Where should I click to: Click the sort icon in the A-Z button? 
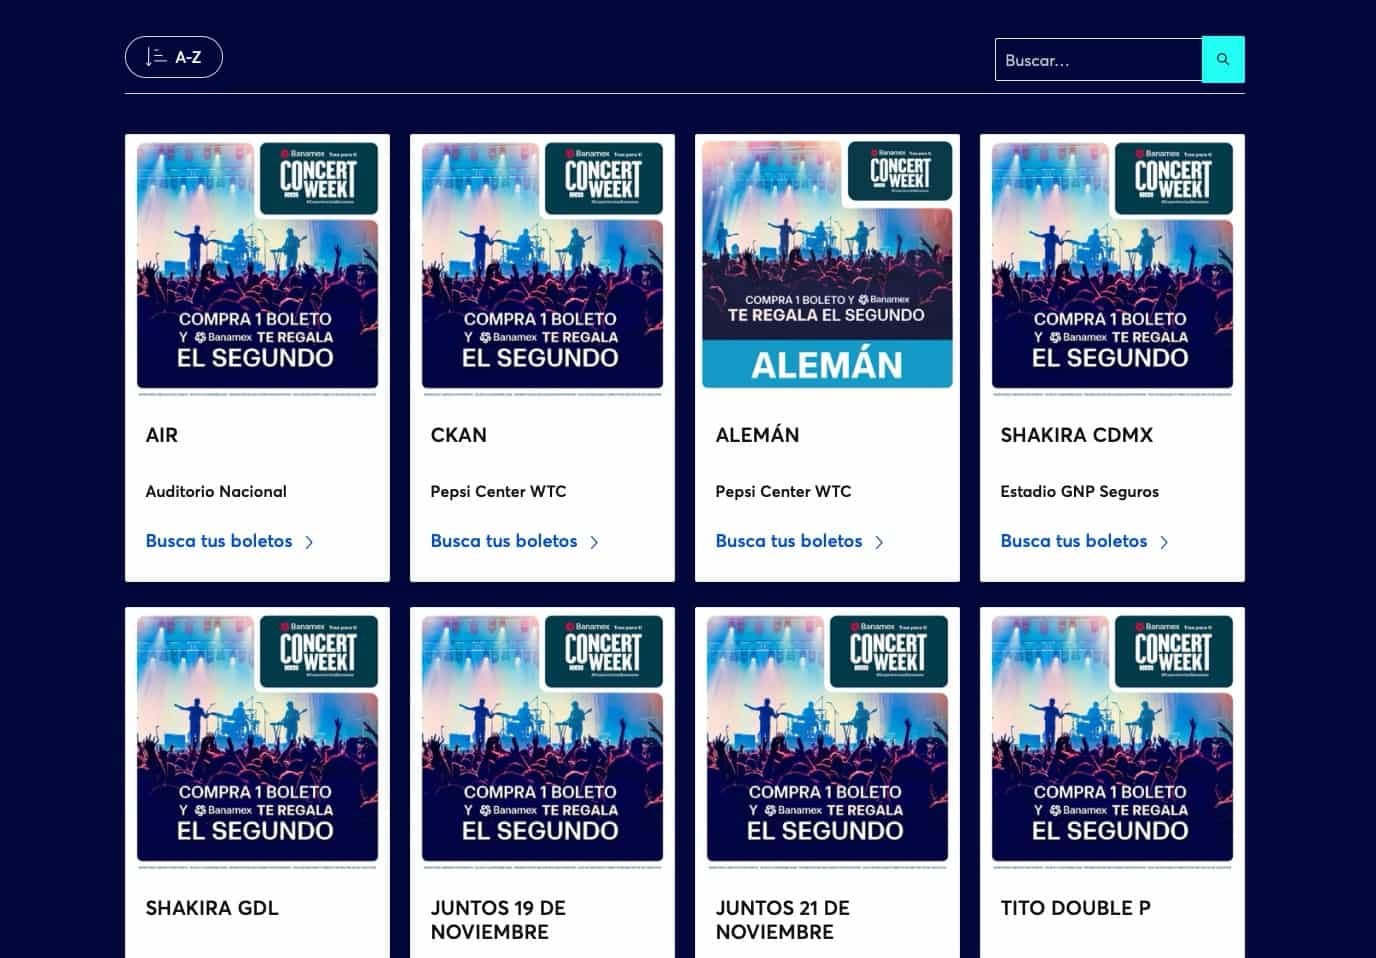pyautogui.click(x=156, y=57)
